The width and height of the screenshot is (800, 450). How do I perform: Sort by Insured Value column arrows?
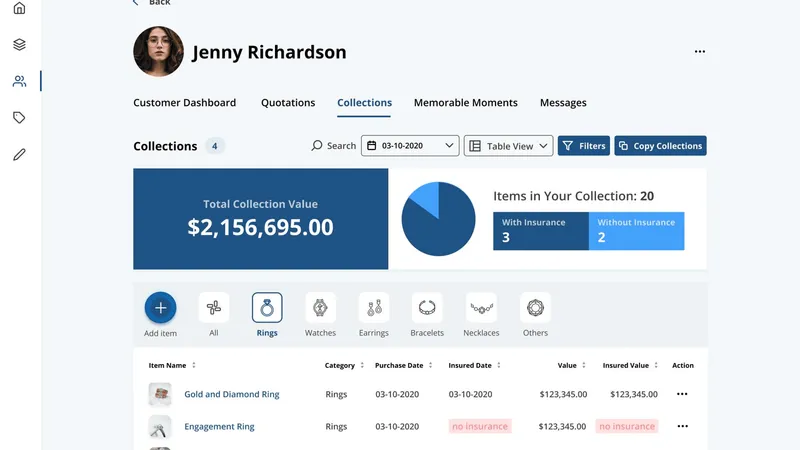click(x=656, y=365)
